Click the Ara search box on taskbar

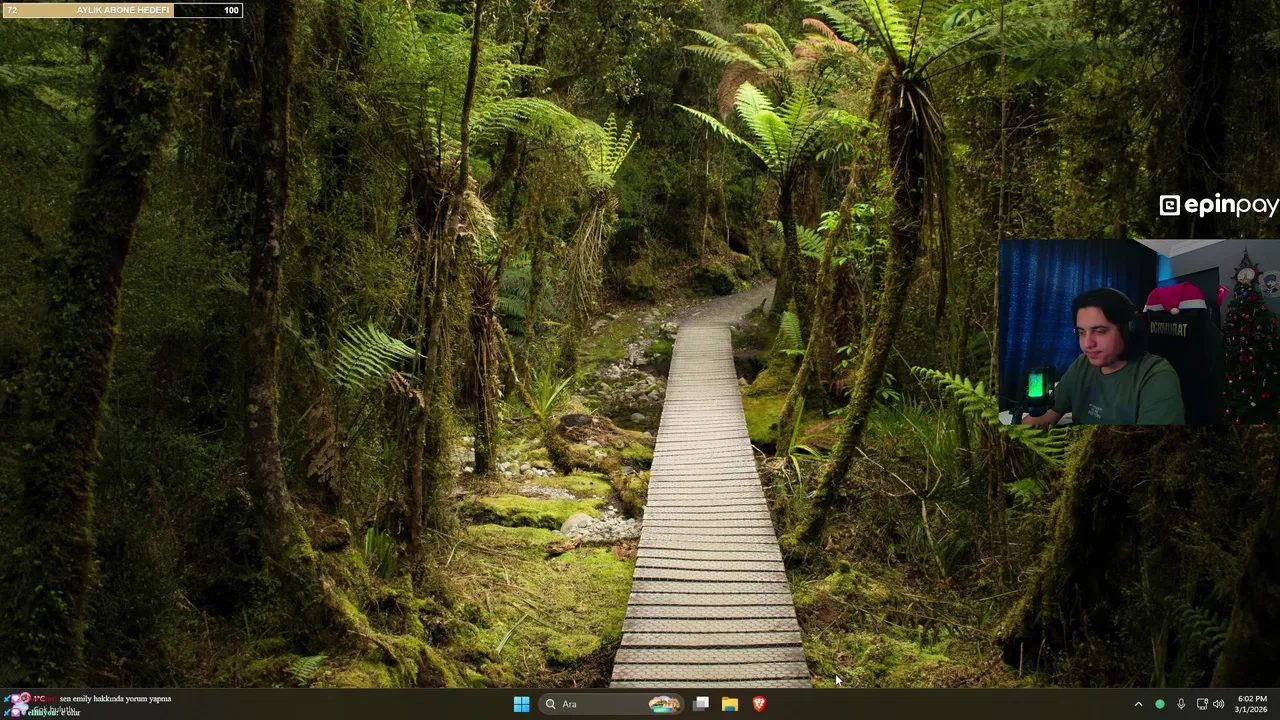click(611, 704)
